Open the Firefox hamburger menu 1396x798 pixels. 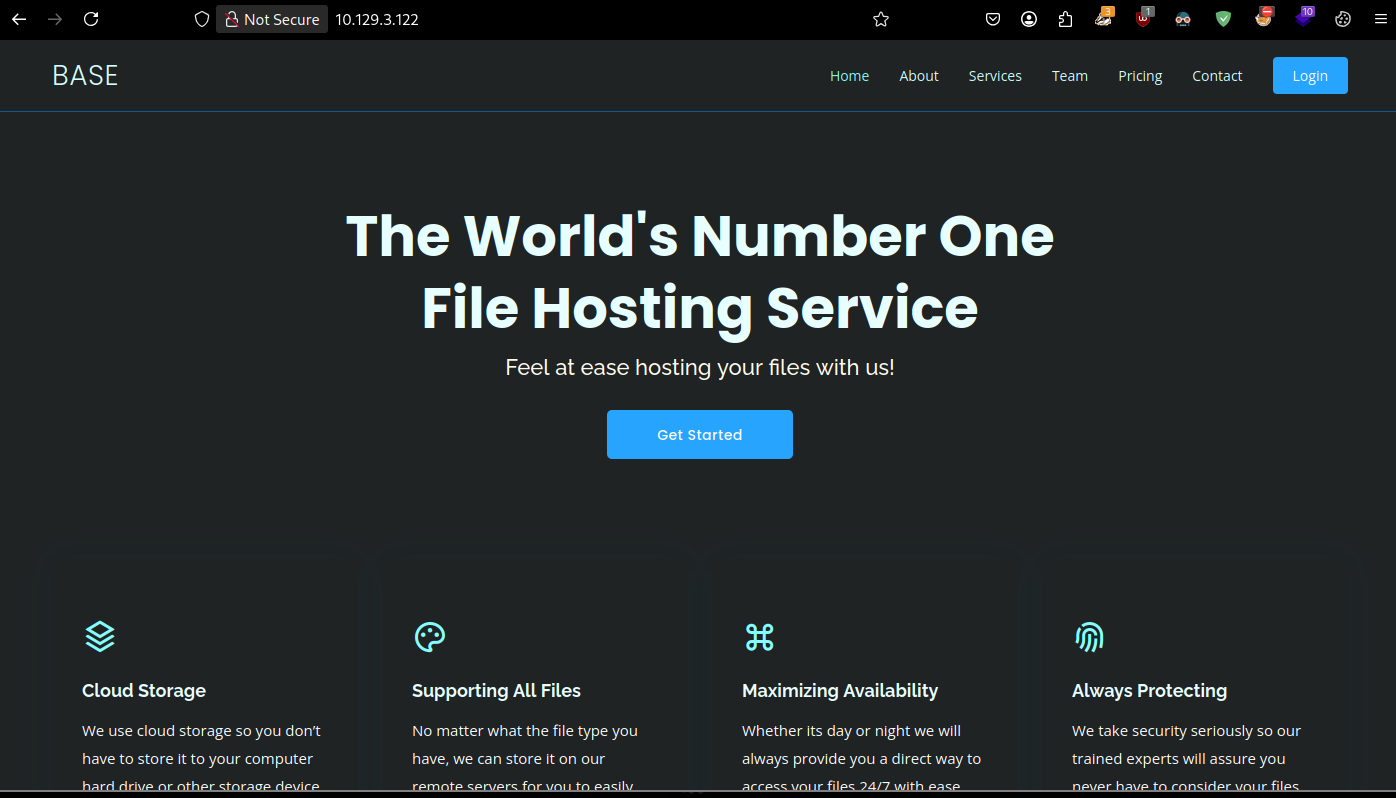(1378, 19)
